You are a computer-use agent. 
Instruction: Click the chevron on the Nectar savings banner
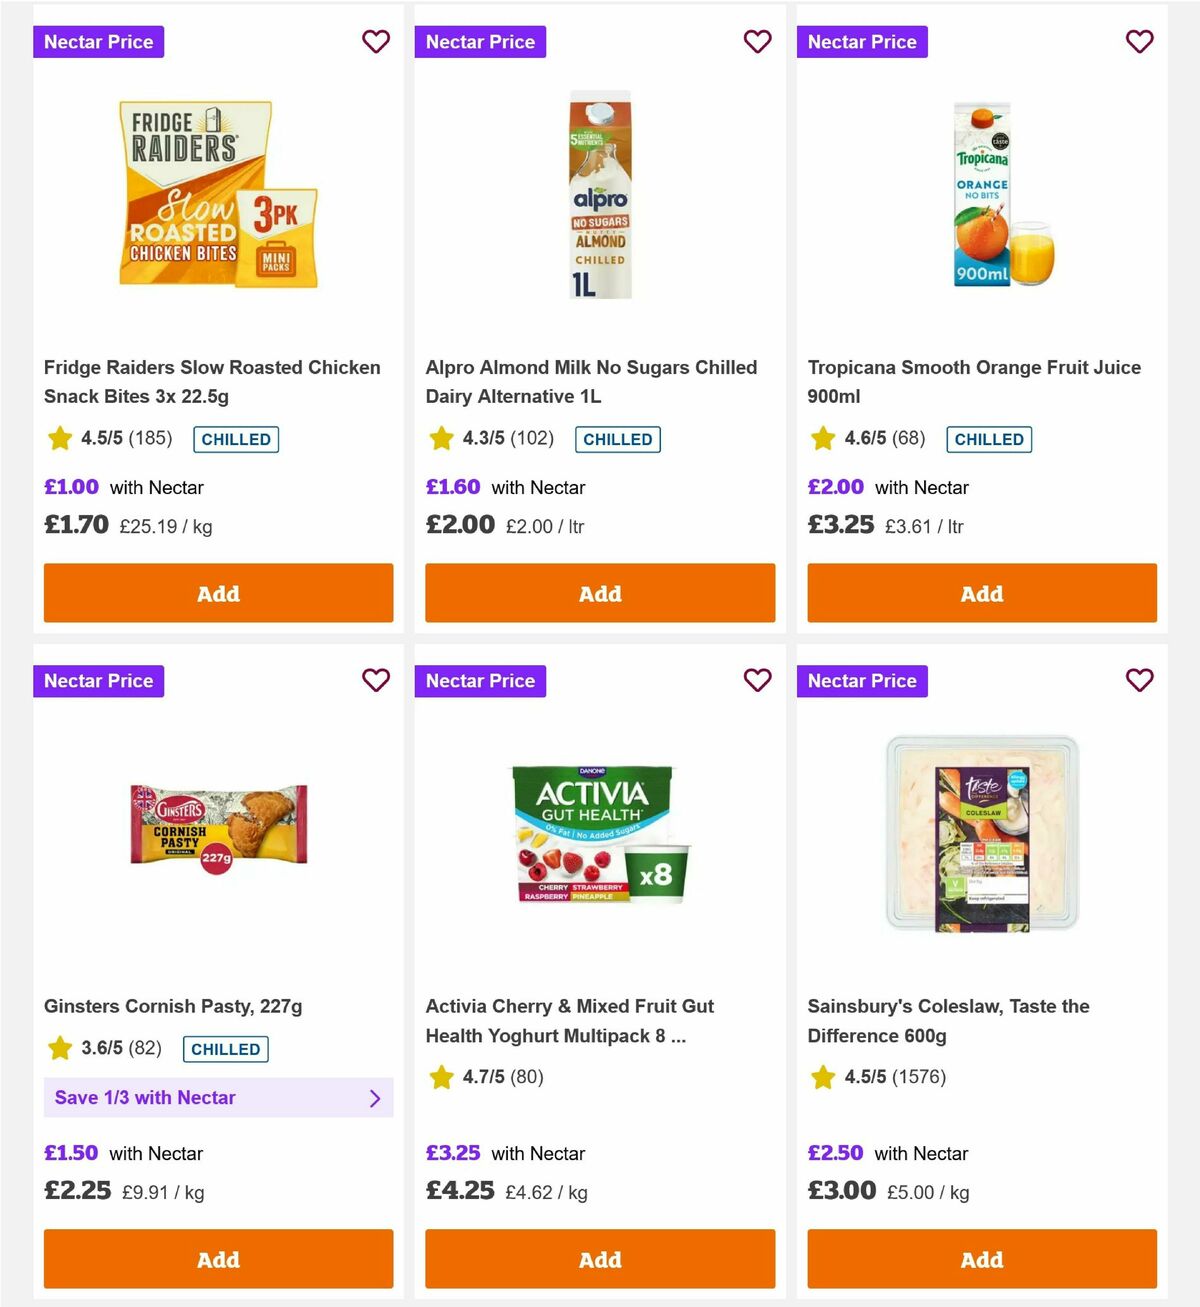click(375, 1098)
